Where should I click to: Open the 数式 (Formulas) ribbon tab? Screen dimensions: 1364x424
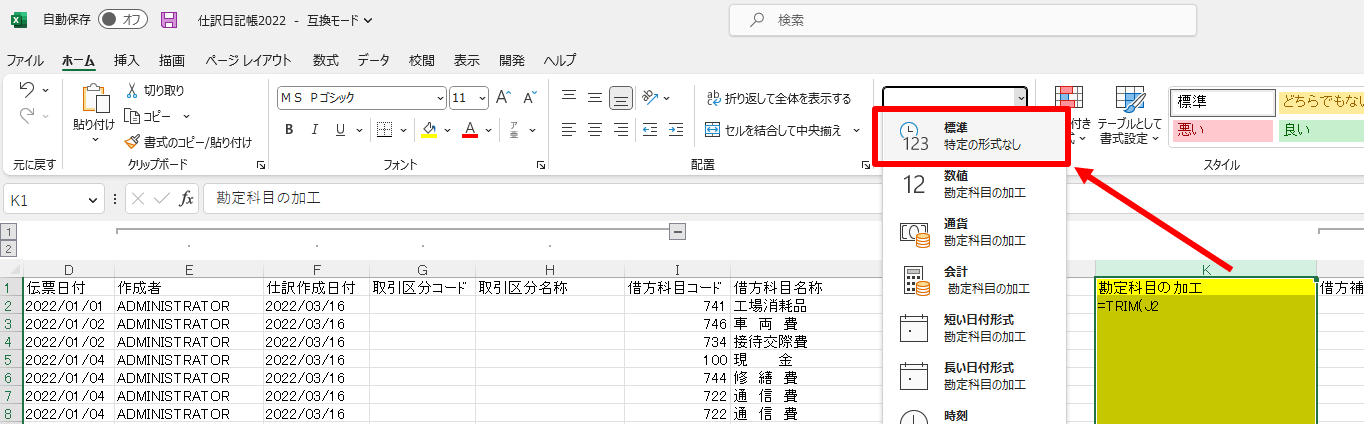click(326, 60)
